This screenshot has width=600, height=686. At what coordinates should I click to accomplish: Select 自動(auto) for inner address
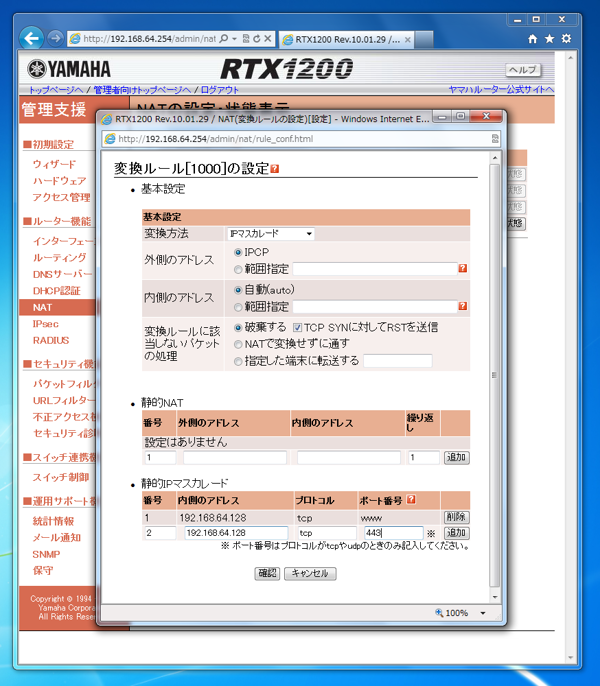coord(238,290)
